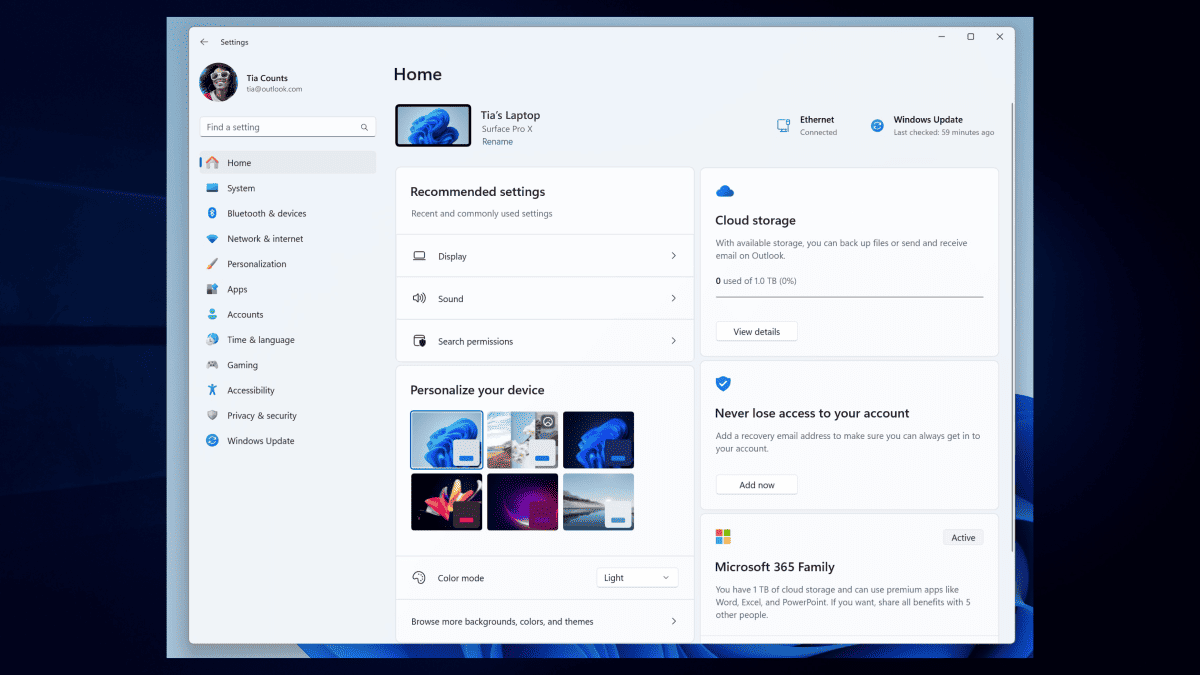Open the System menu item

288,188
